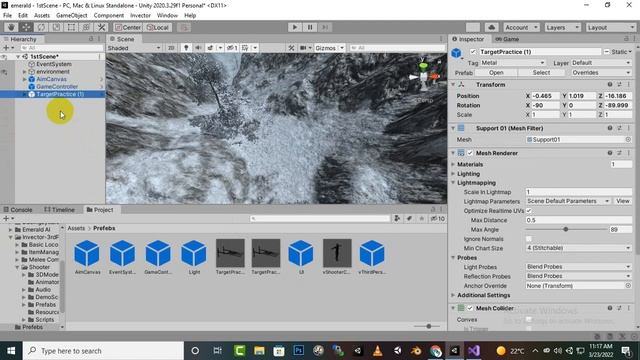Switch to the Game tab
Image resolution: width=640 pixels, height=360 pixels.
(x=507, y=39)
